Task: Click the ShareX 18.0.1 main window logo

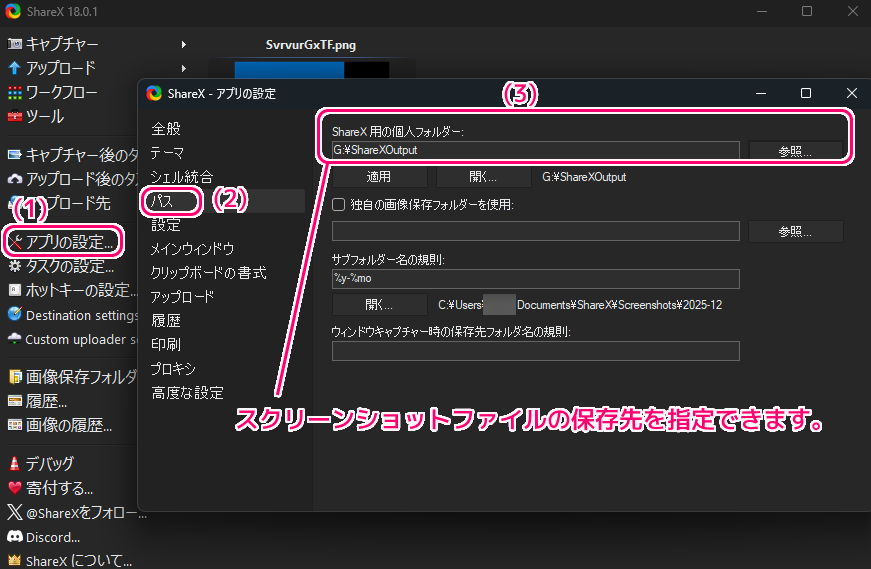Action: [x=13, y=11]
